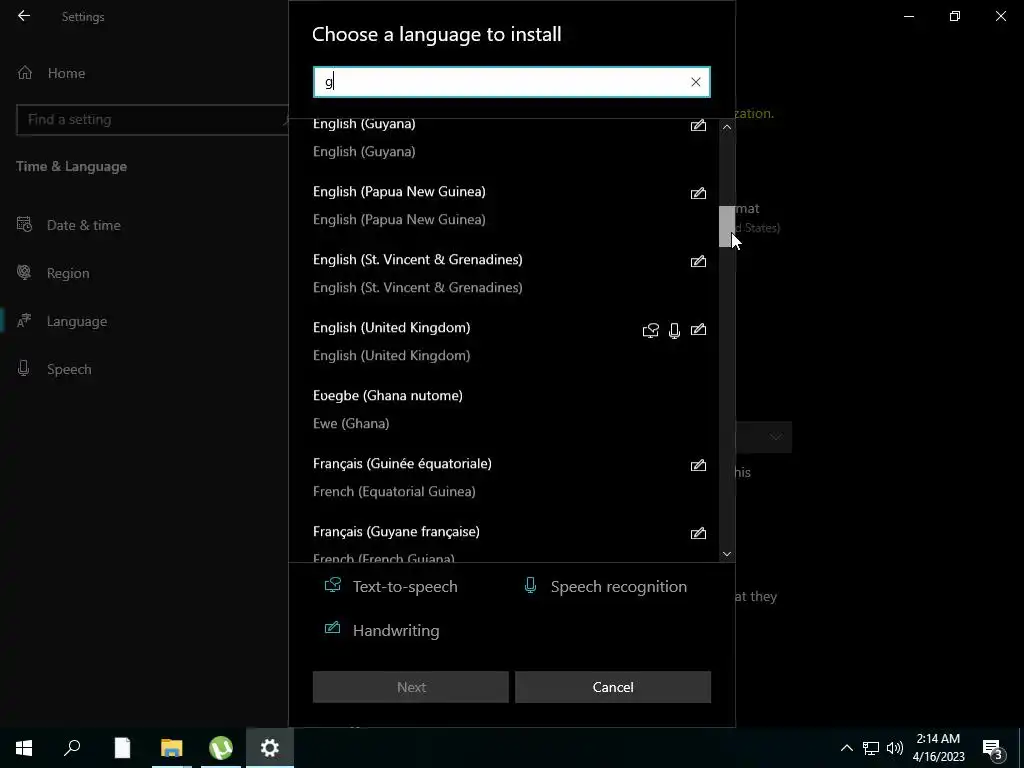Click the back arrow in Settings
The height and width of the screenshot is (768, 1024).
(x=24, y=16)
